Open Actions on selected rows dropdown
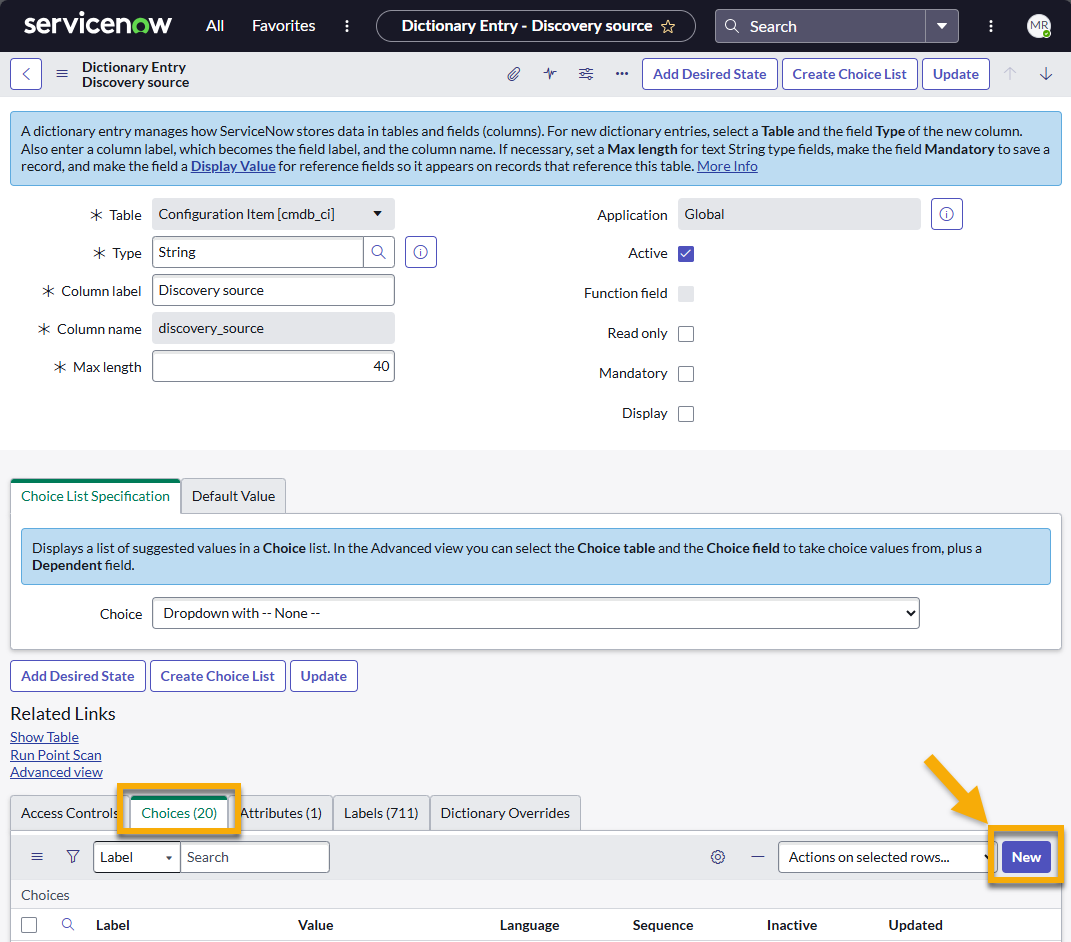This screenshot has height=942, width=1071. coord(883,857)
